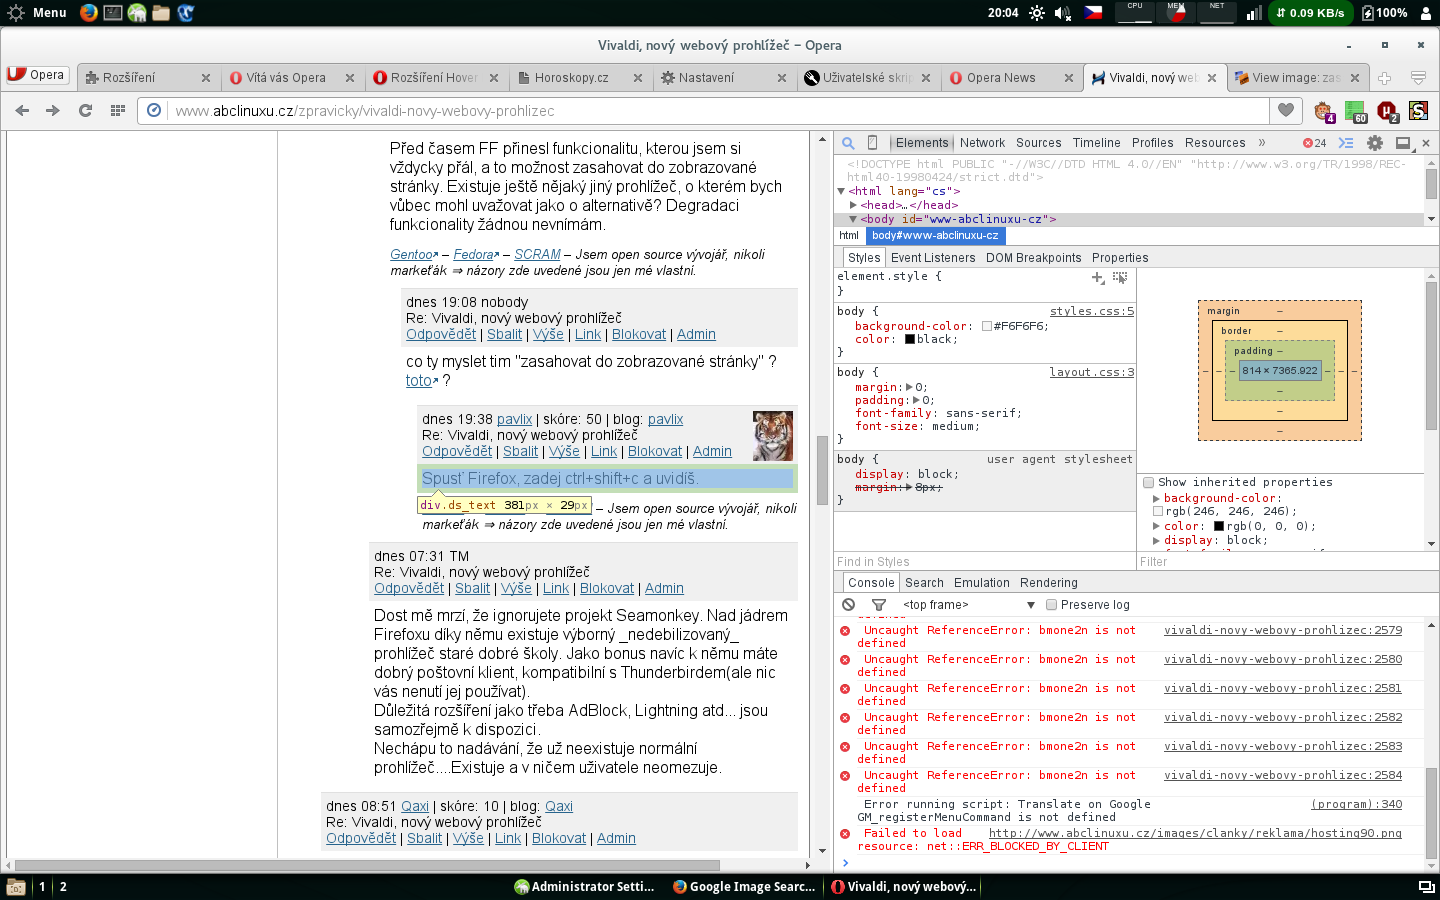
Task: Click computed rgb(0, 0, 0) color swatch
Action: coord(1219,526)
